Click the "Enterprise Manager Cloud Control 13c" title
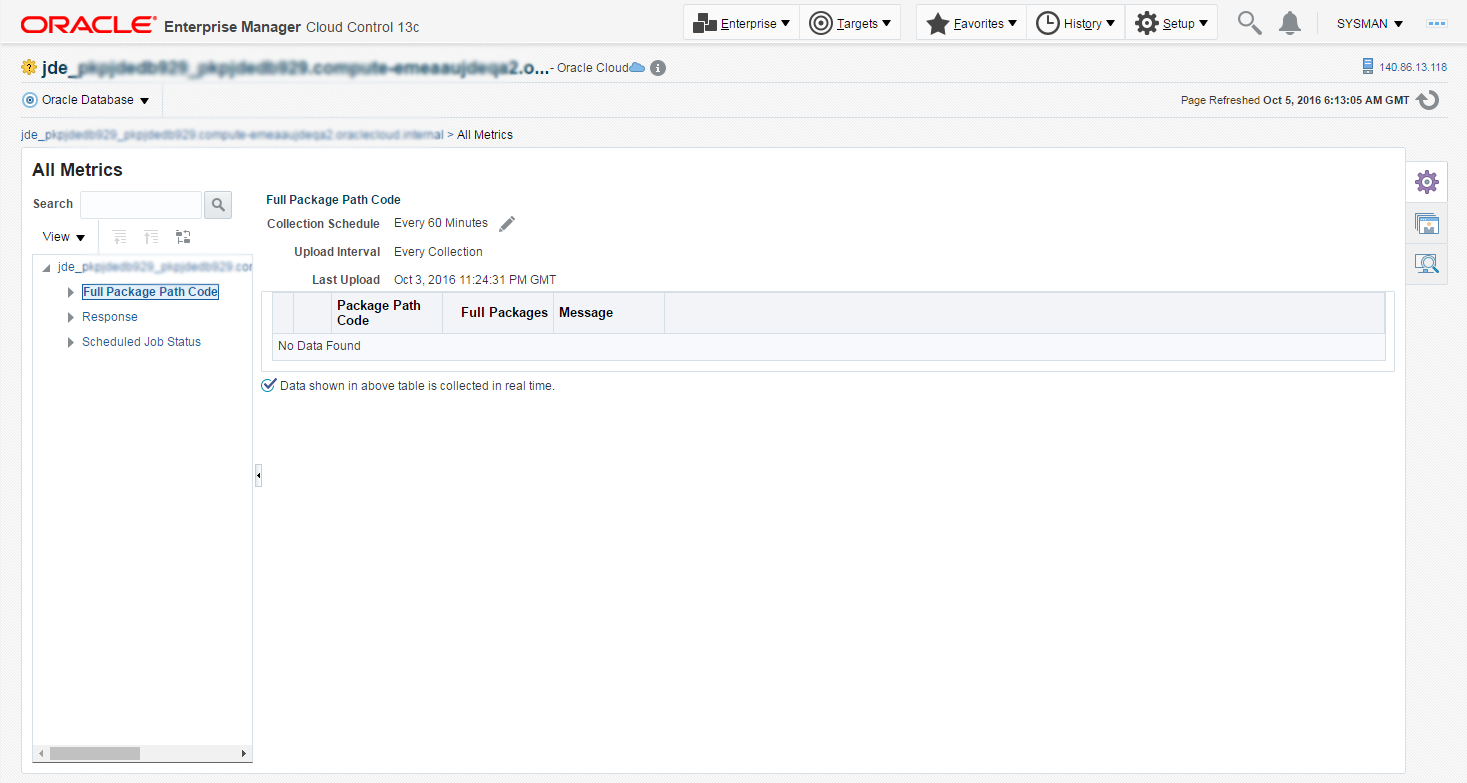The height and width of the screenshot is (783, 1467). click(291, 26)
